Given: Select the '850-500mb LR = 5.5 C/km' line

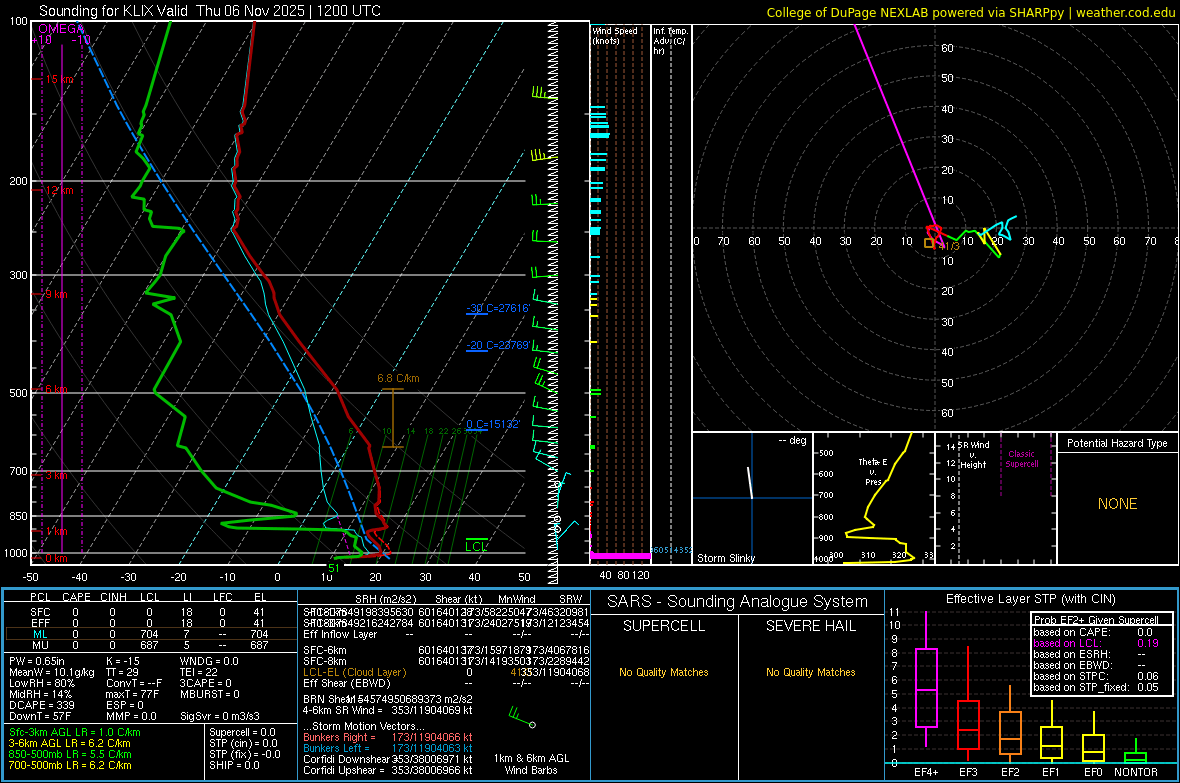Looking at the screenshot, I should coord(70,754).
